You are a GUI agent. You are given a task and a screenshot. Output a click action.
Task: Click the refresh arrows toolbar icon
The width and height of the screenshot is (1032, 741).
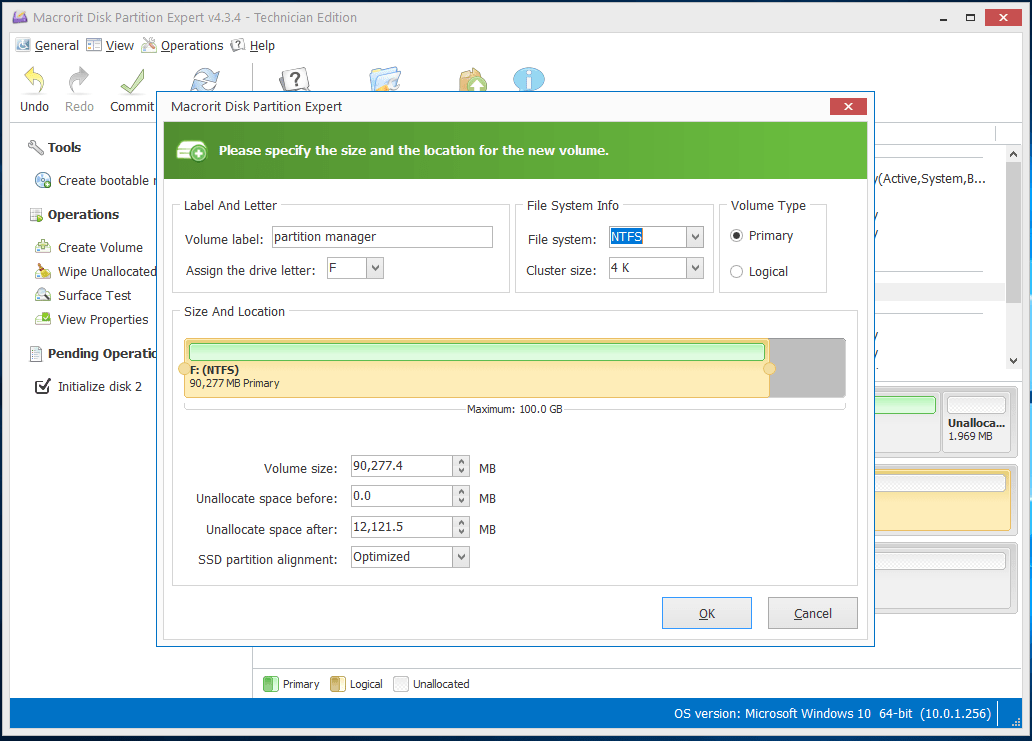click(205, 80)
